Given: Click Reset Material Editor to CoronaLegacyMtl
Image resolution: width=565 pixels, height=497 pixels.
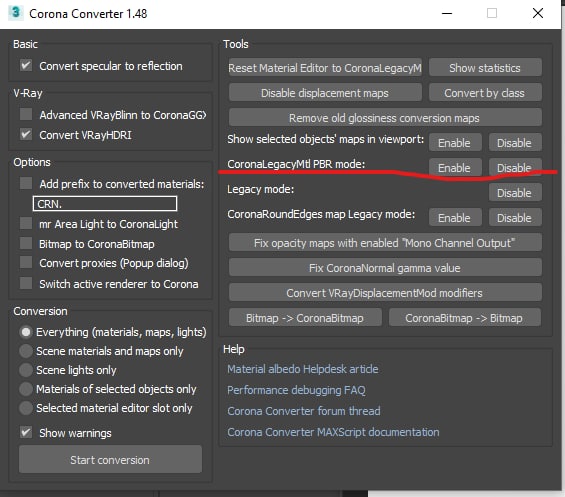Looking at the screenshot, I should pos(325,67).
